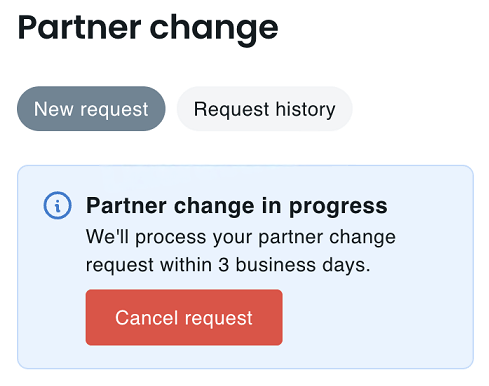
Task: Click the blue info circle icon
Action: (57, 205)
